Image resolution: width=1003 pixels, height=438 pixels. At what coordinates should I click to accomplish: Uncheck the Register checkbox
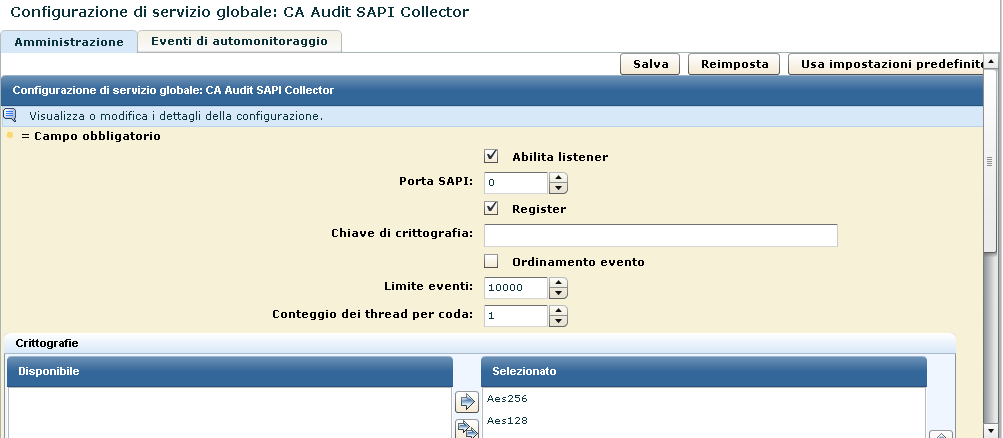[x=491, y=209]
